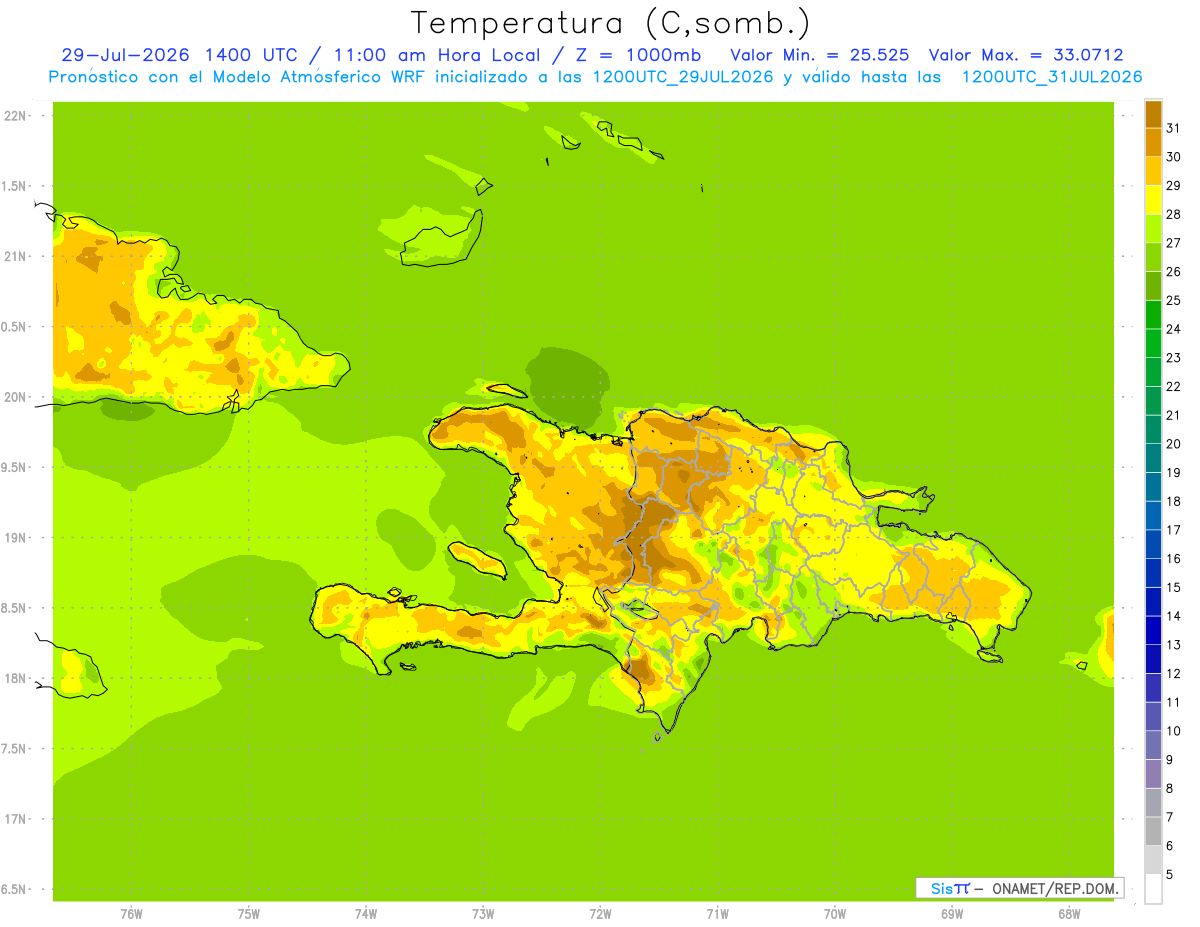Click the legend value '10'
The height and width of the screenshot is (927, 1200).
1173,731
